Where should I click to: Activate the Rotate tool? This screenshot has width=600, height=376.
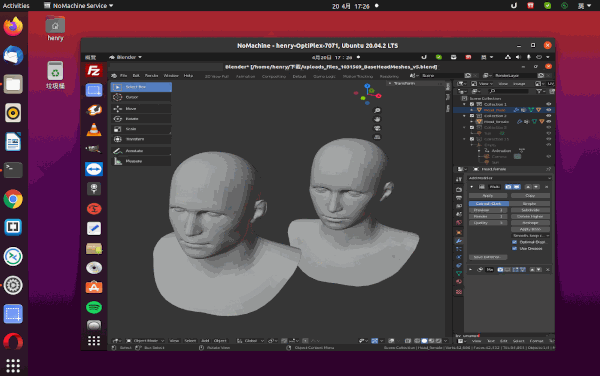141,119
